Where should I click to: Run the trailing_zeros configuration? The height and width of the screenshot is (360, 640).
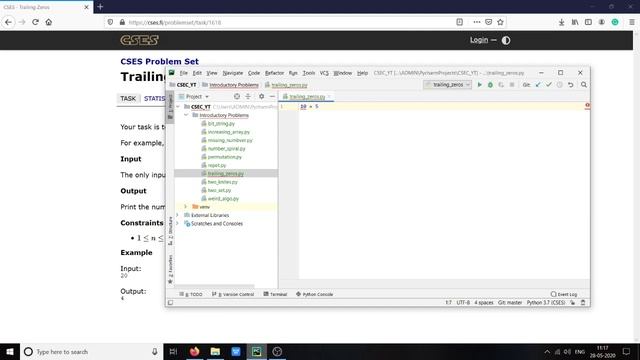pyautogui.click(x=480, y=85)
